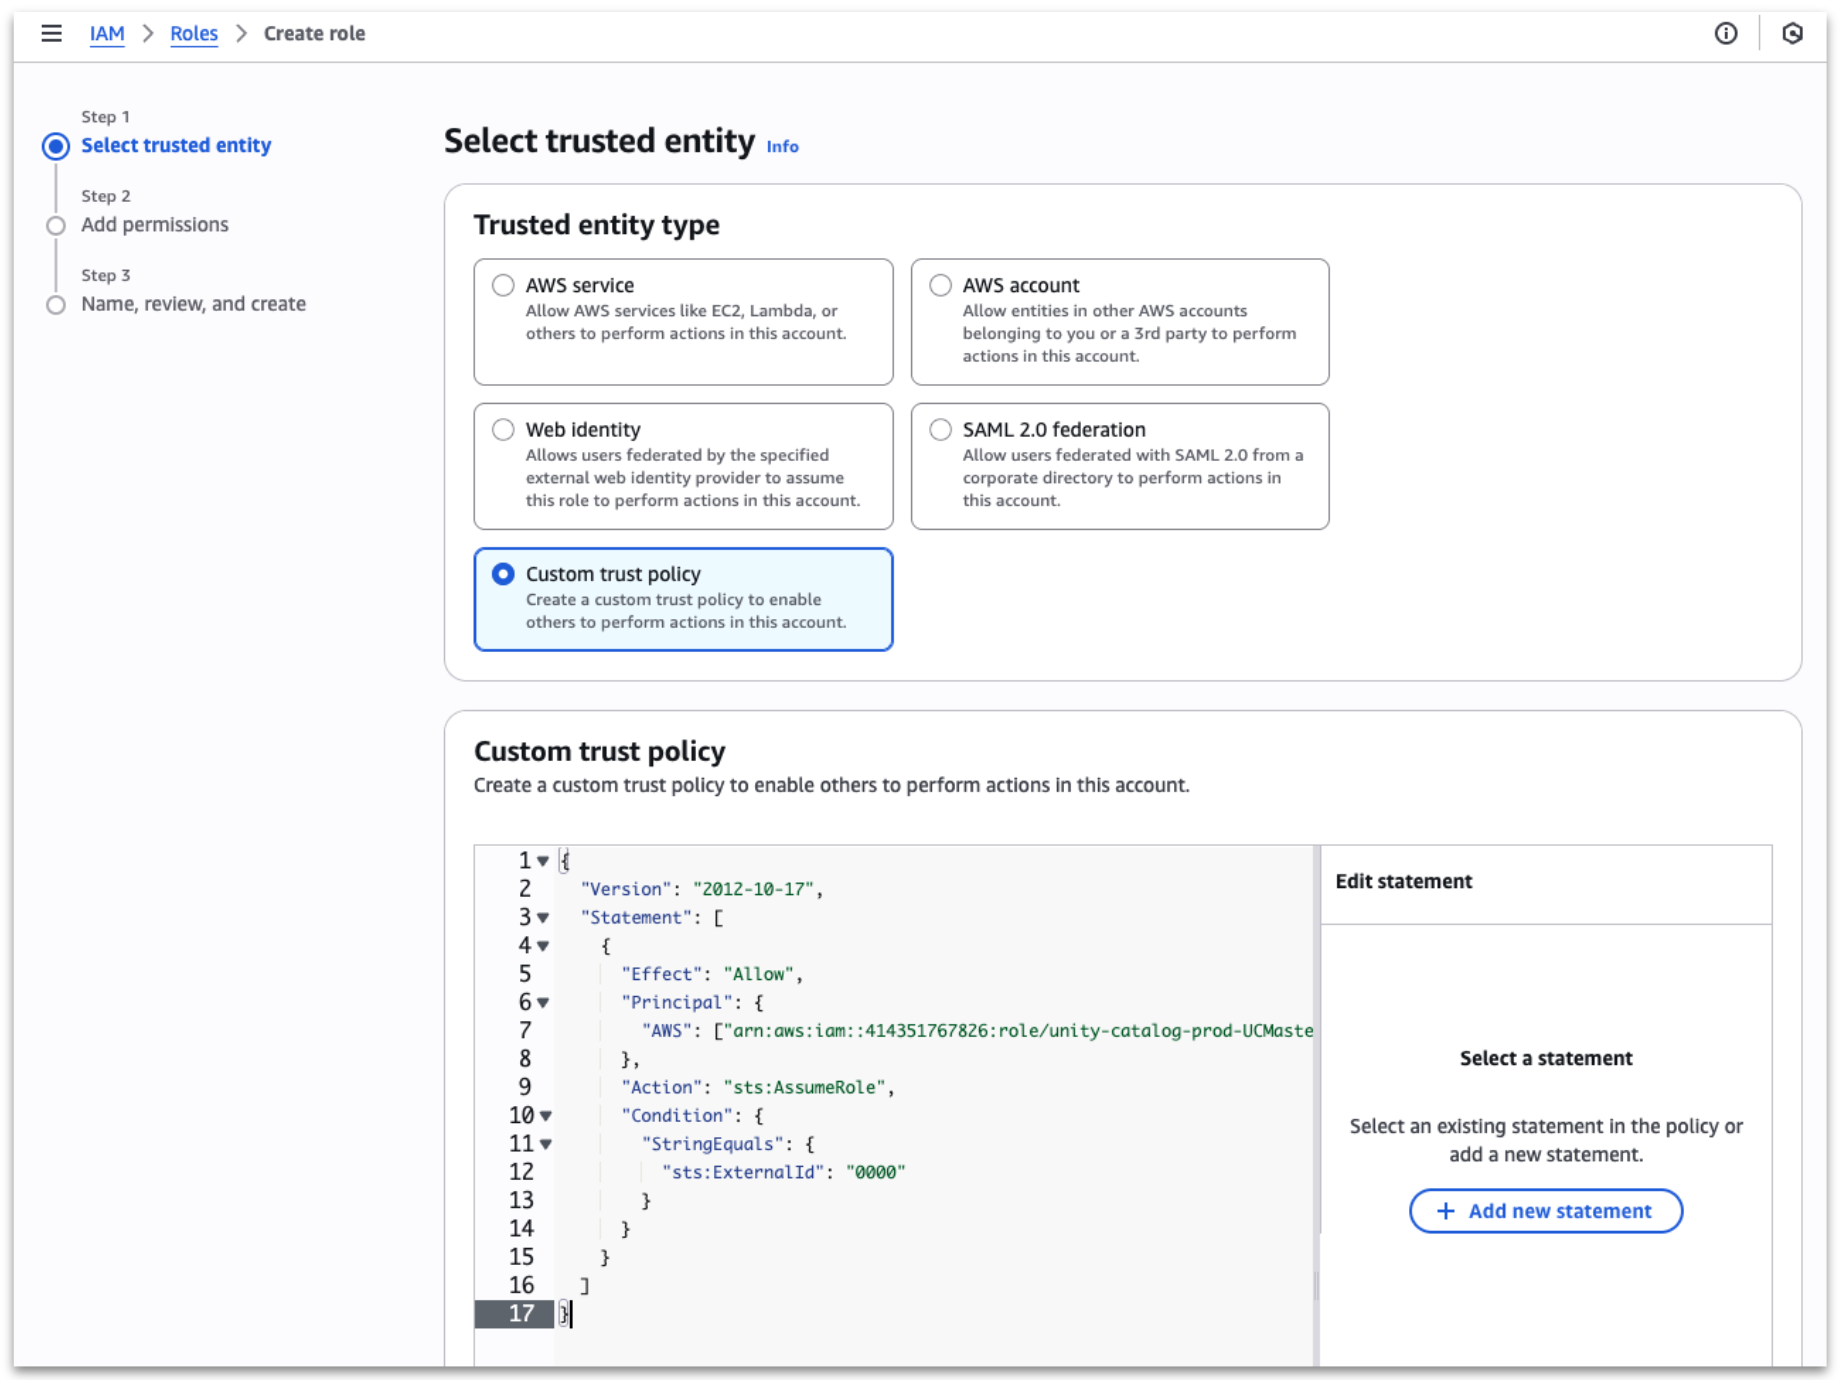Image resolution: width=1844 pixels, height=1380 pixels.
Task: Go to Step 2 Add permissions
Action: click(154, 224)
